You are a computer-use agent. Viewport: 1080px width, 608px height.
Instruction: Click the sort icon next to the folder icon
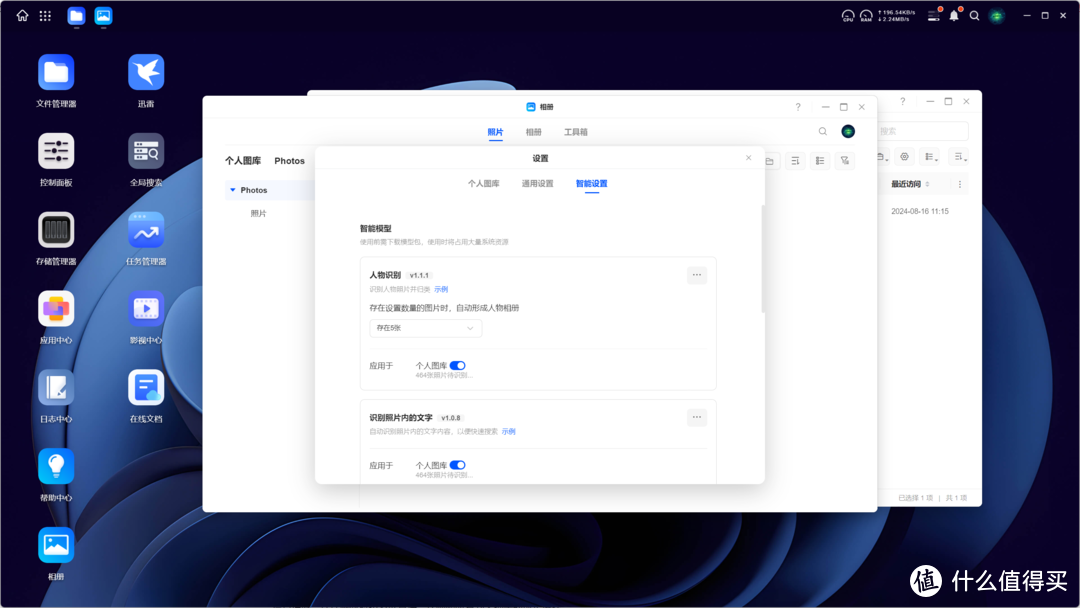(795, 160)
